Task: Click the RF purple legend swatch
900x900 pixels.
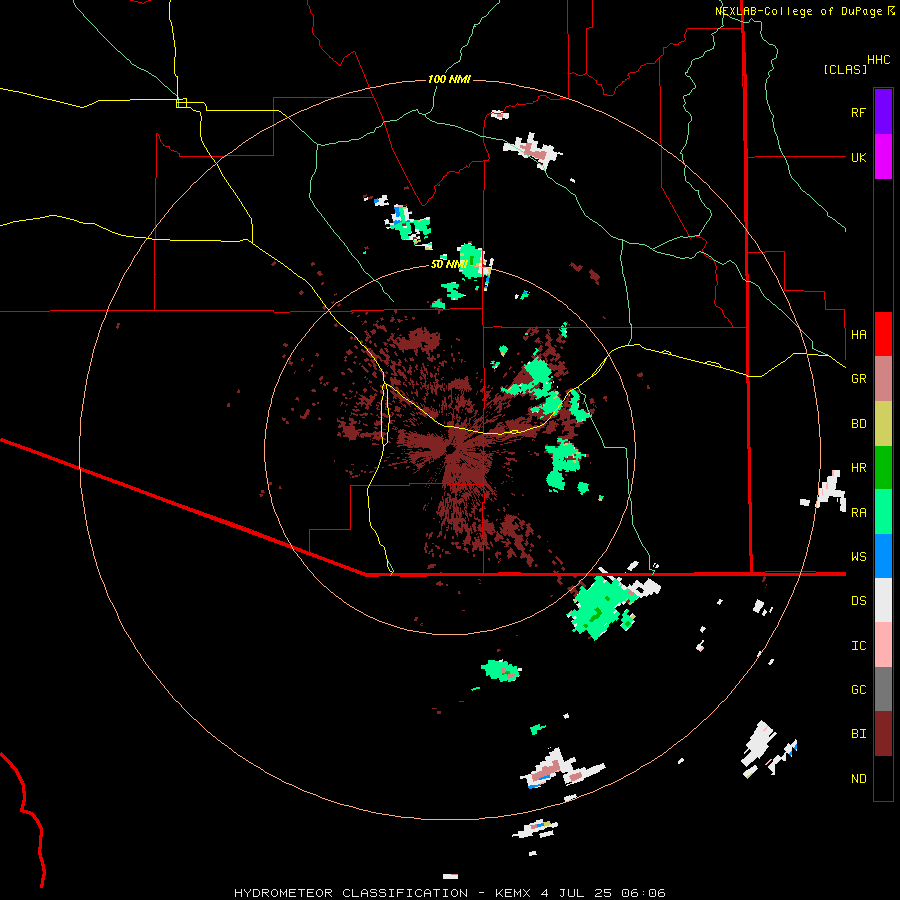Action: tap(883, 112)
